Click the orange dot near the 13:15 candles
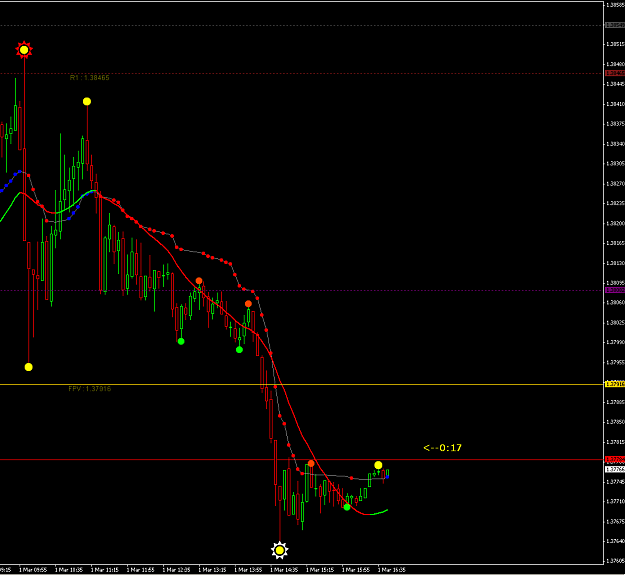 (199, 281)
